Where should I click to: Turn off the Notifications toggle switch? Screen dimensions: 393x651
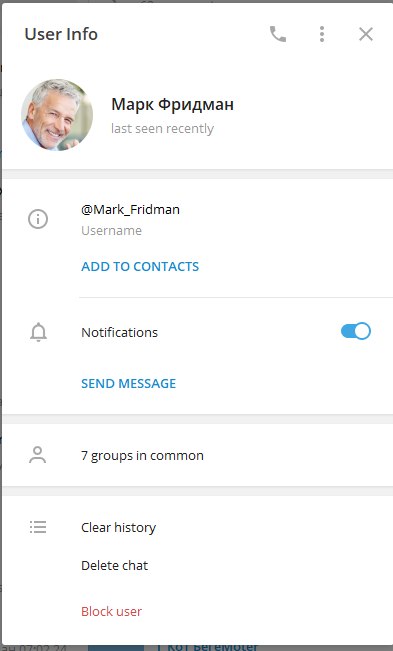[356, 331]
